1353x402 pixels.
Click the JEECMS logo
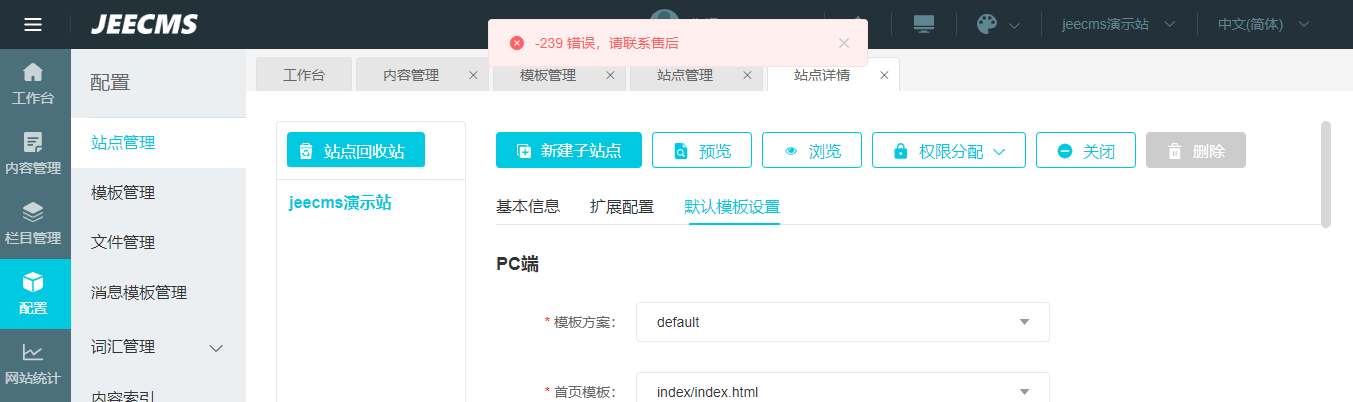tap(144, 24)
